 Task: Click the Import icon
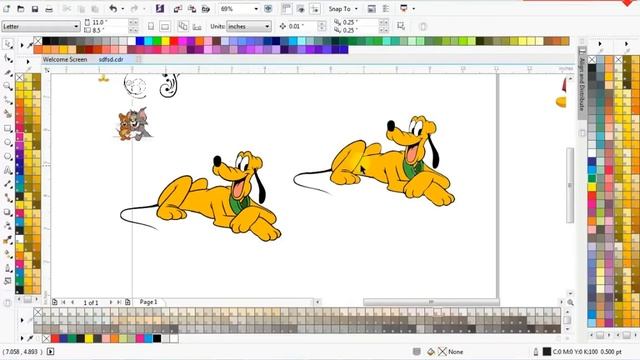click(x=178, y=9)
